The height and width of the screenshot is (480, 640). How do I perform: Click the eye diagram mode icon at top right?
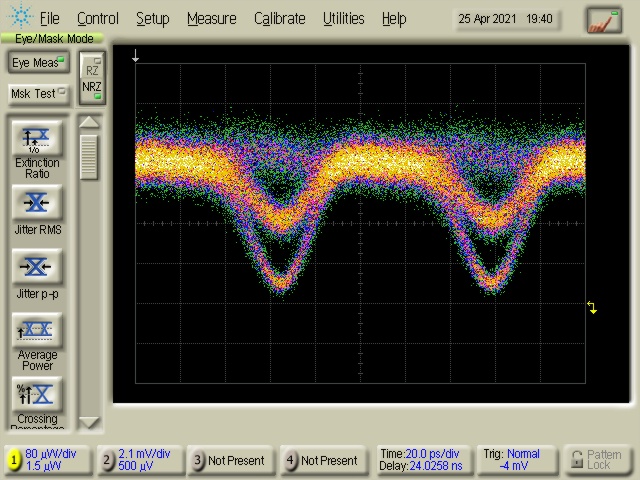tap(603, 19)
